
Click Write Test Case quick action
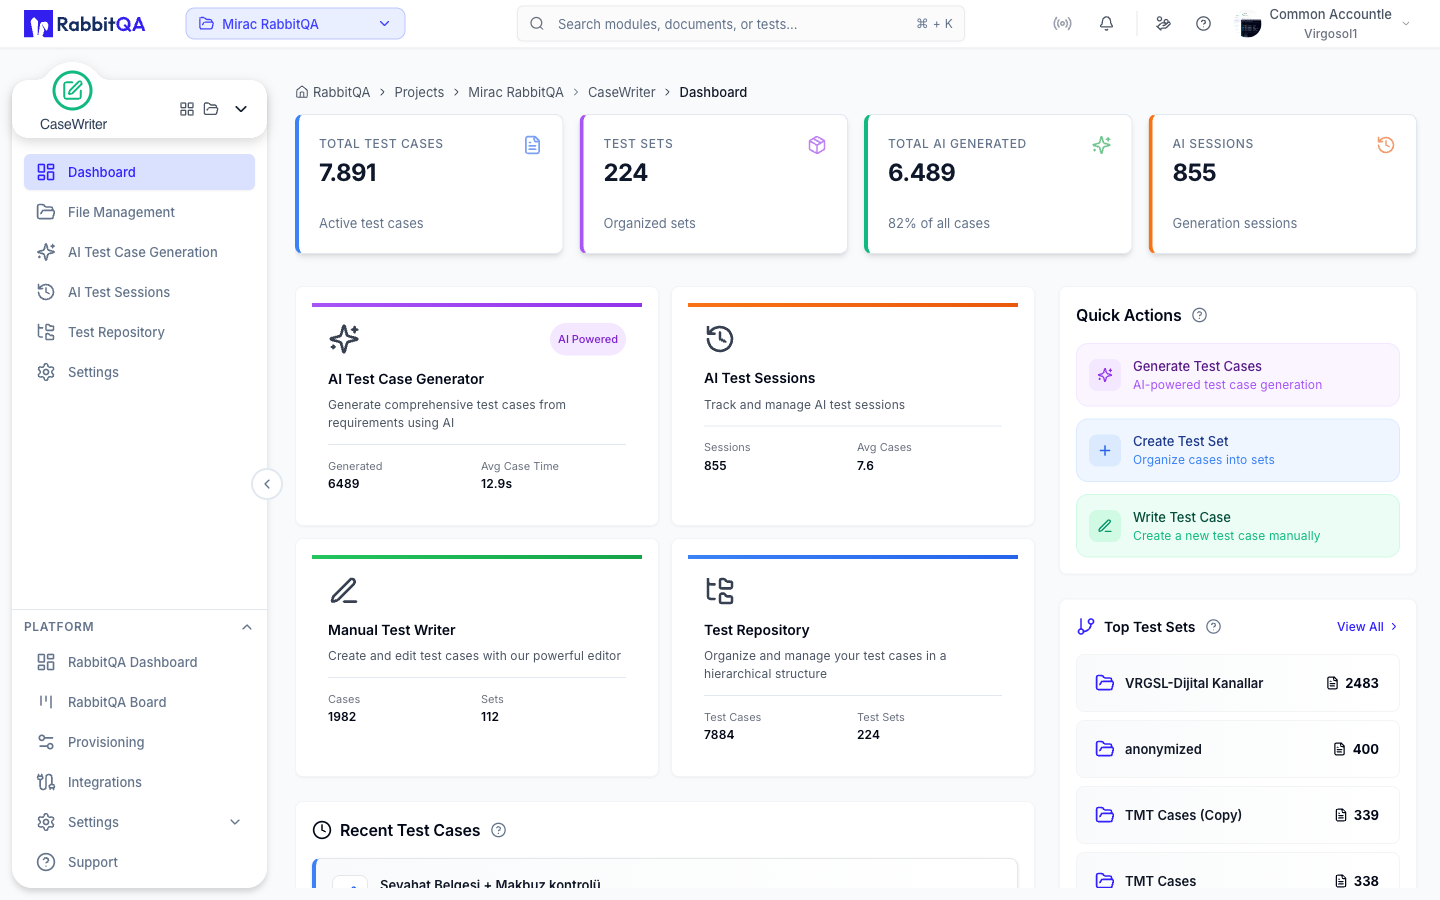pos(1238,526)
